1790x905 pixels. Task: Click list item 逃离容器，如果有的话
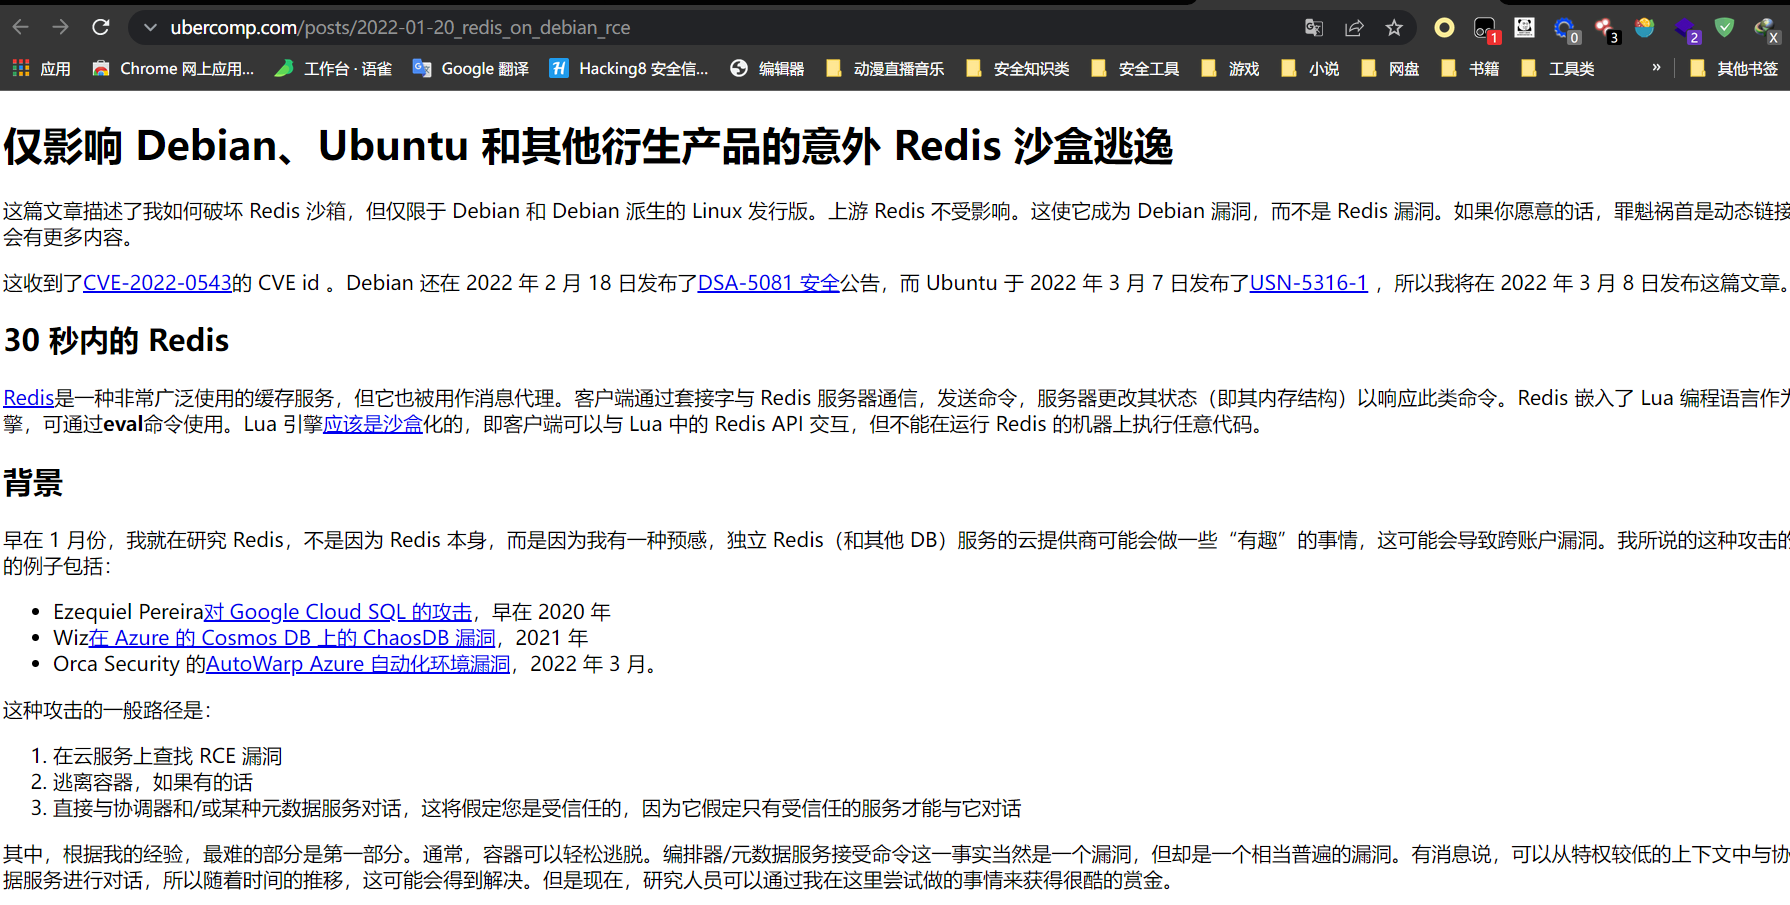click(153, 782)
